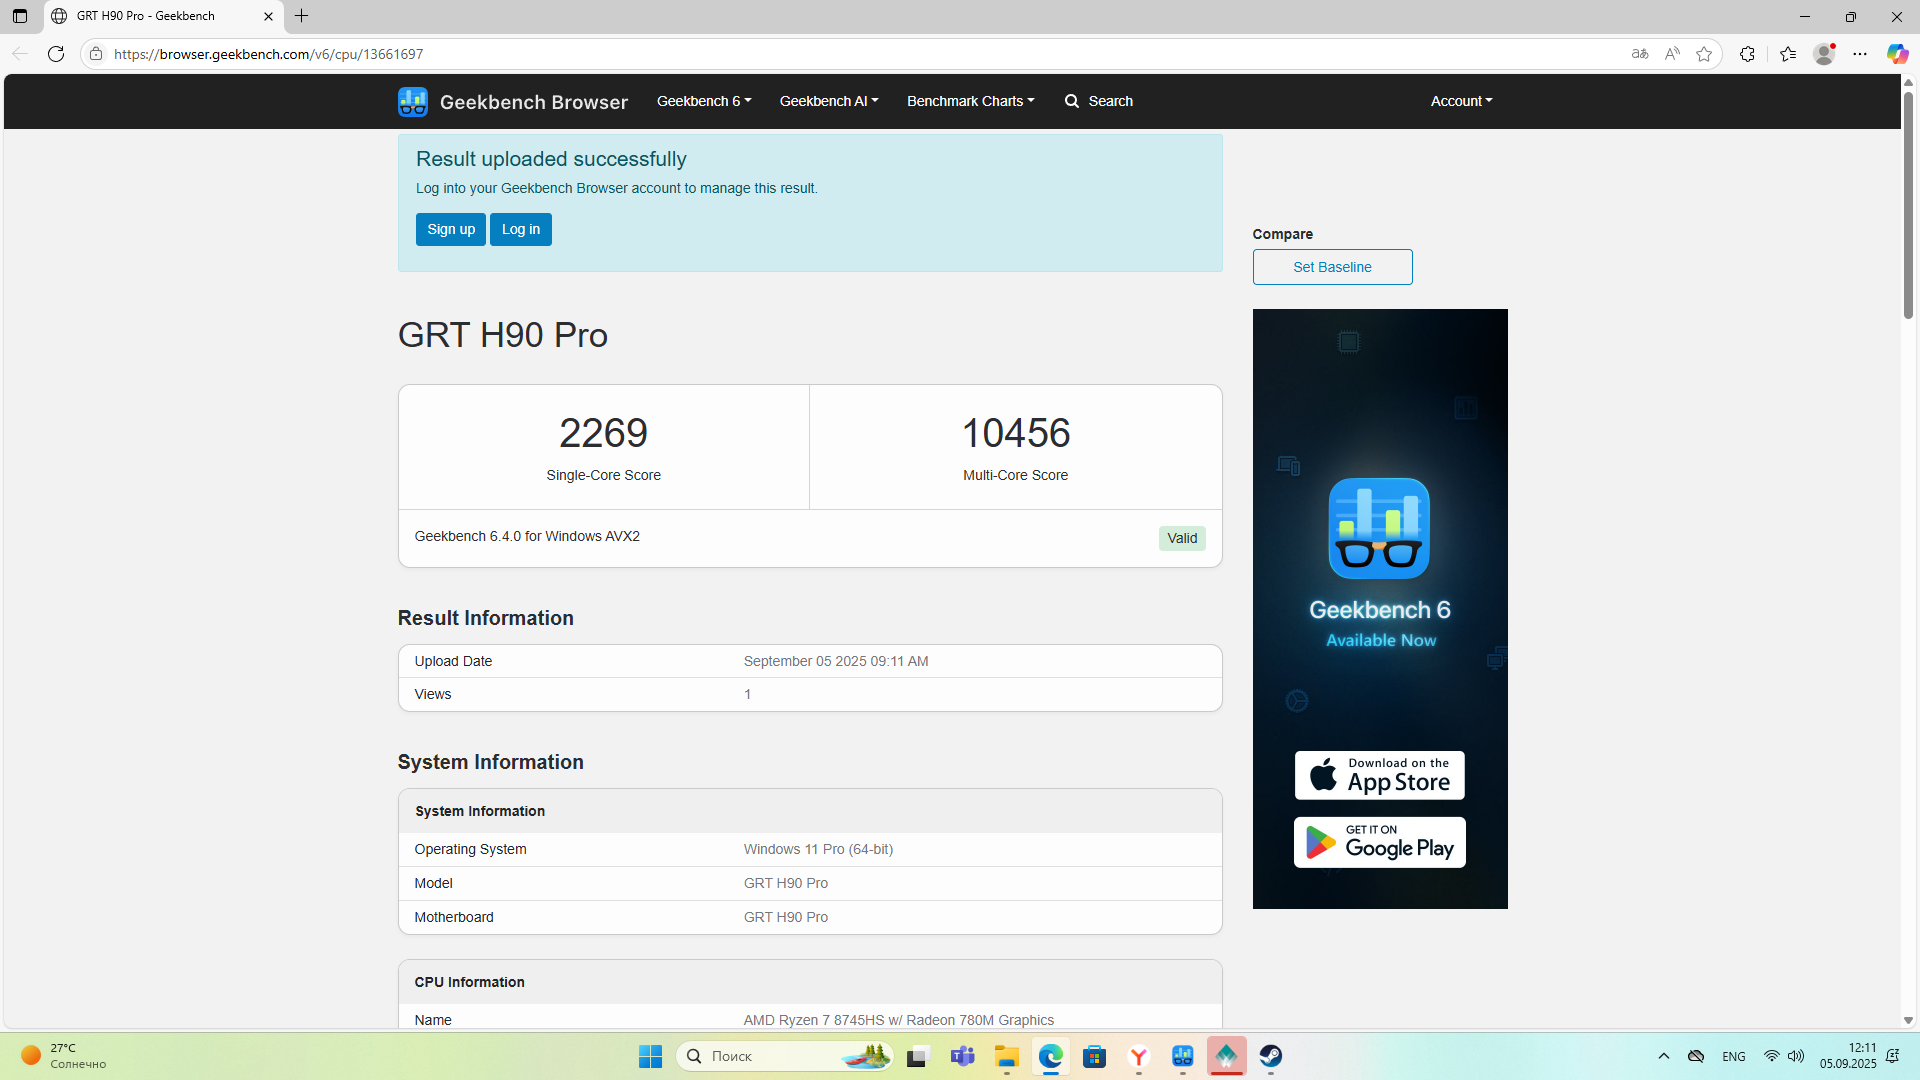Open browser extensions puzzle icon
The height and width of the screenshot is (1080, 1920).
(1747, 54)
